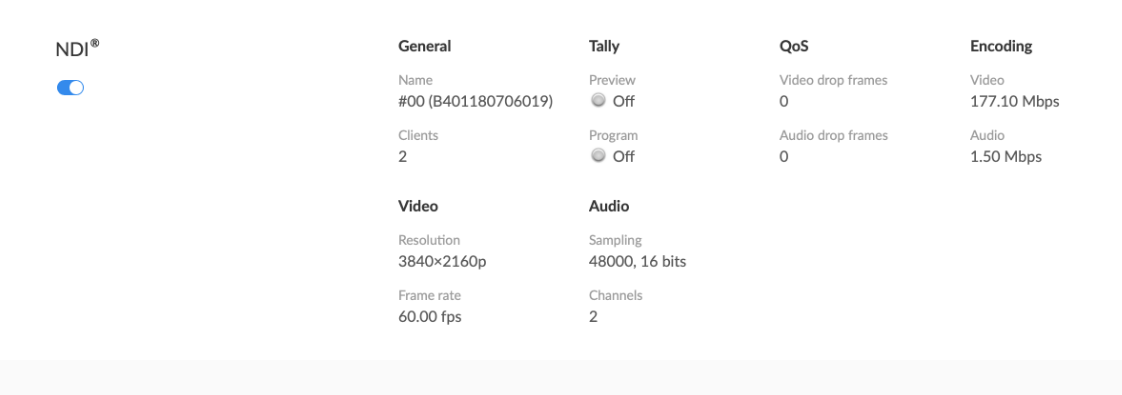Click the Tally Preview indicator light

[598, 100]
